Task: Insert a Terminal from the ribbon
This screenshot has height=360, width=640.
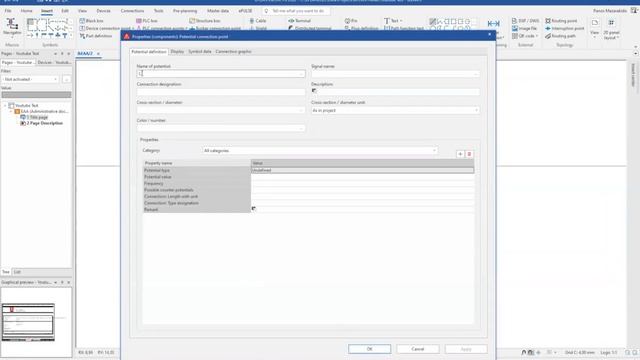Action: pos(300,20)
